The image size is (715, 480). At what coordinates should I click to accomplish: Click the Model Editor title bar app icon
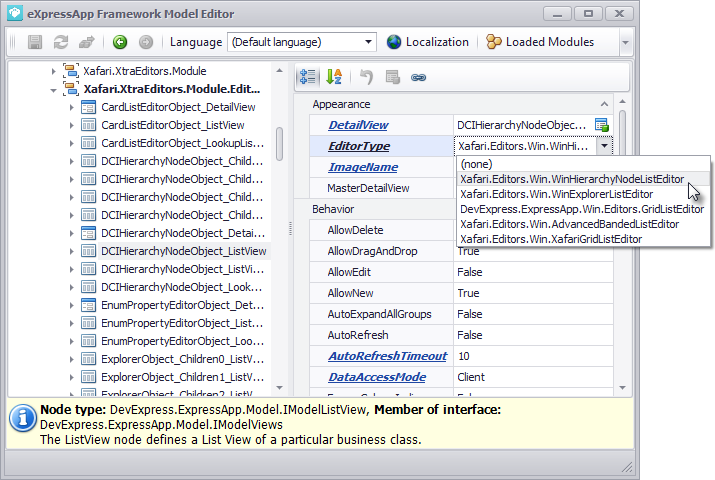pyautogui.click(x=15, y=13)
